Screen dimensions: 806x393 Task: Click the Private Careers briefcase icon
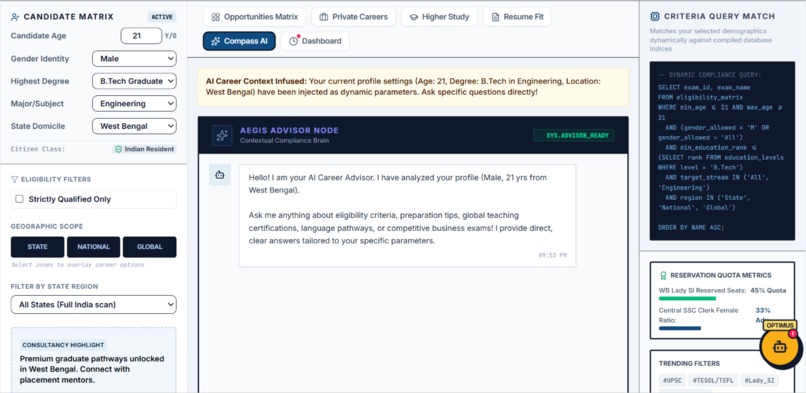324,17
